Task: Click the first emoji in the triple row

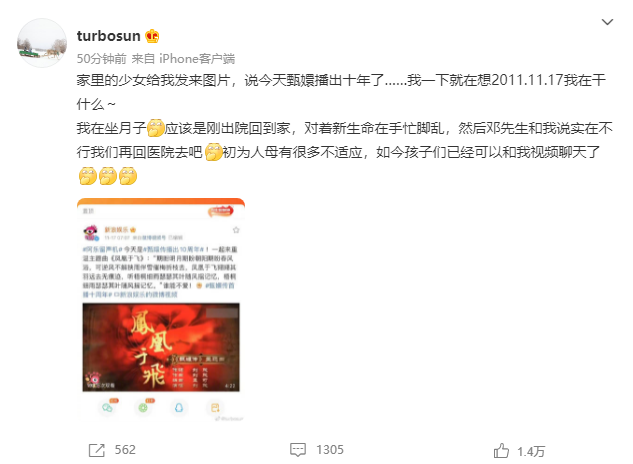Action: pos(88,176)
